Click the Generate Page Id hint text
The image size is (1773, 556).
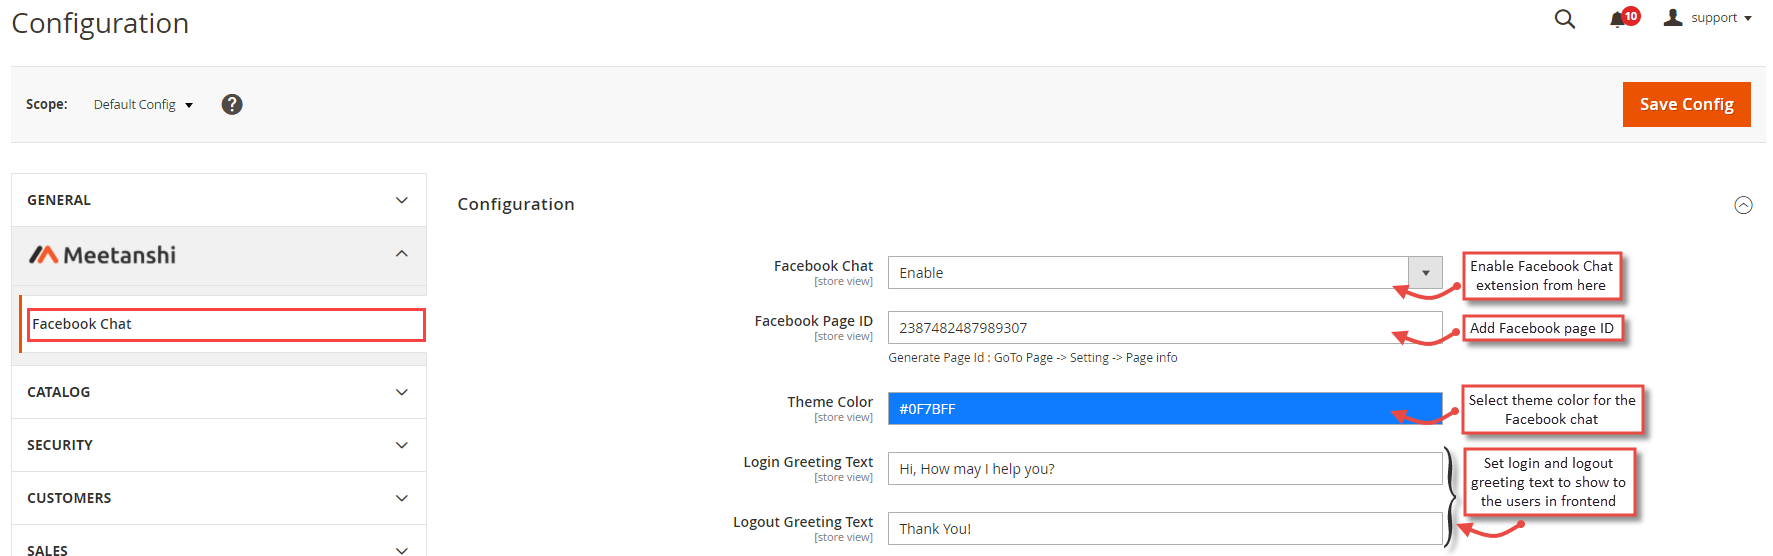[1033, 358]
